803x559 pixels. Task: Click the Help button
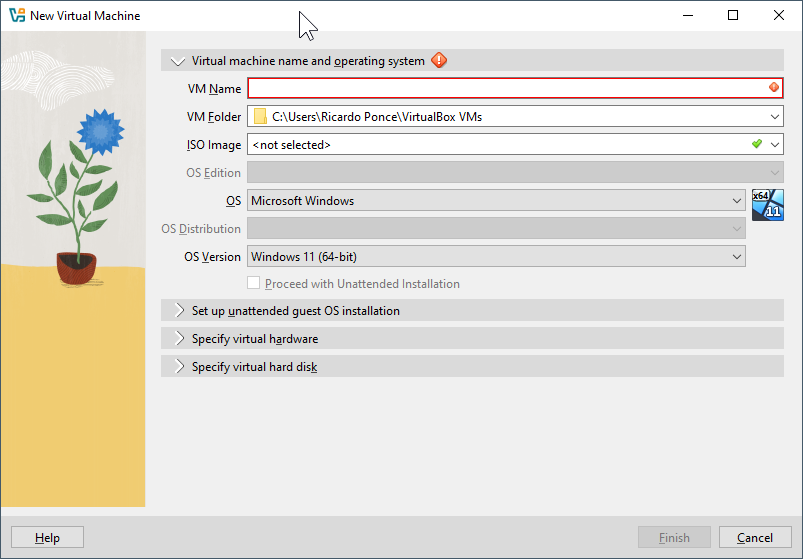point(47,538)
